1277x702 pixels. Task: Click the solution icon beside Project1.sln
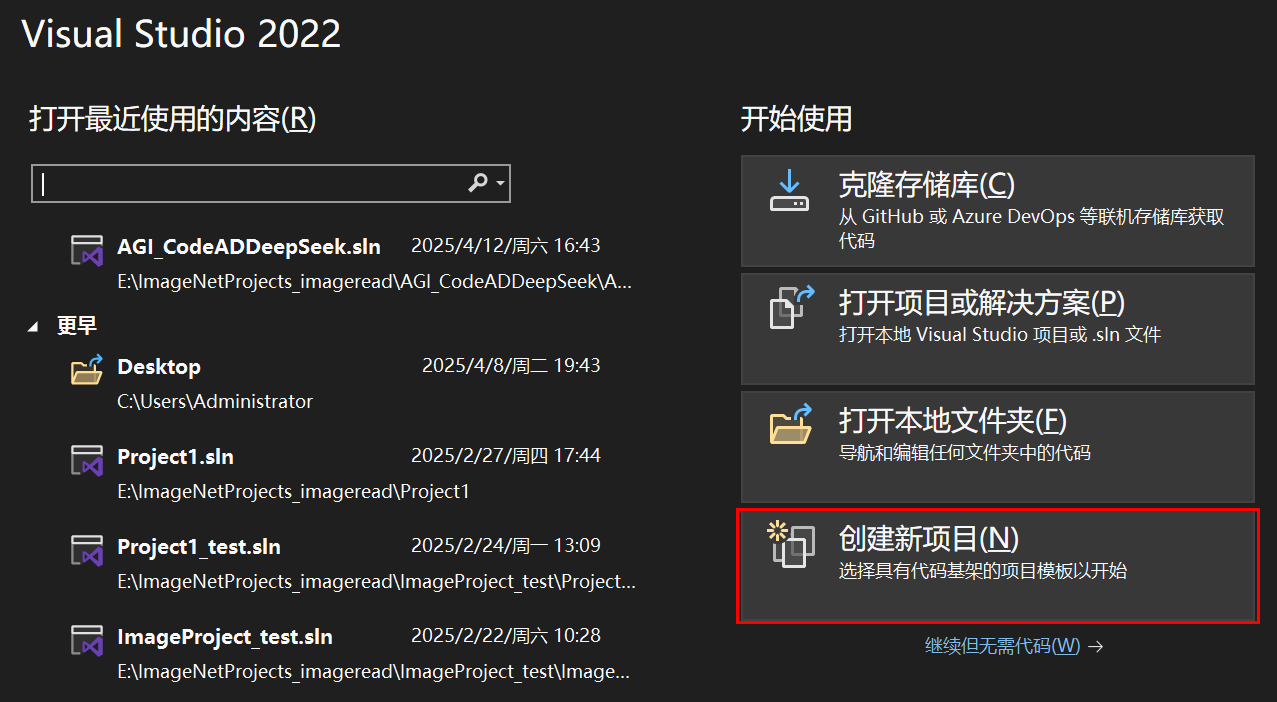coord(87,461)
